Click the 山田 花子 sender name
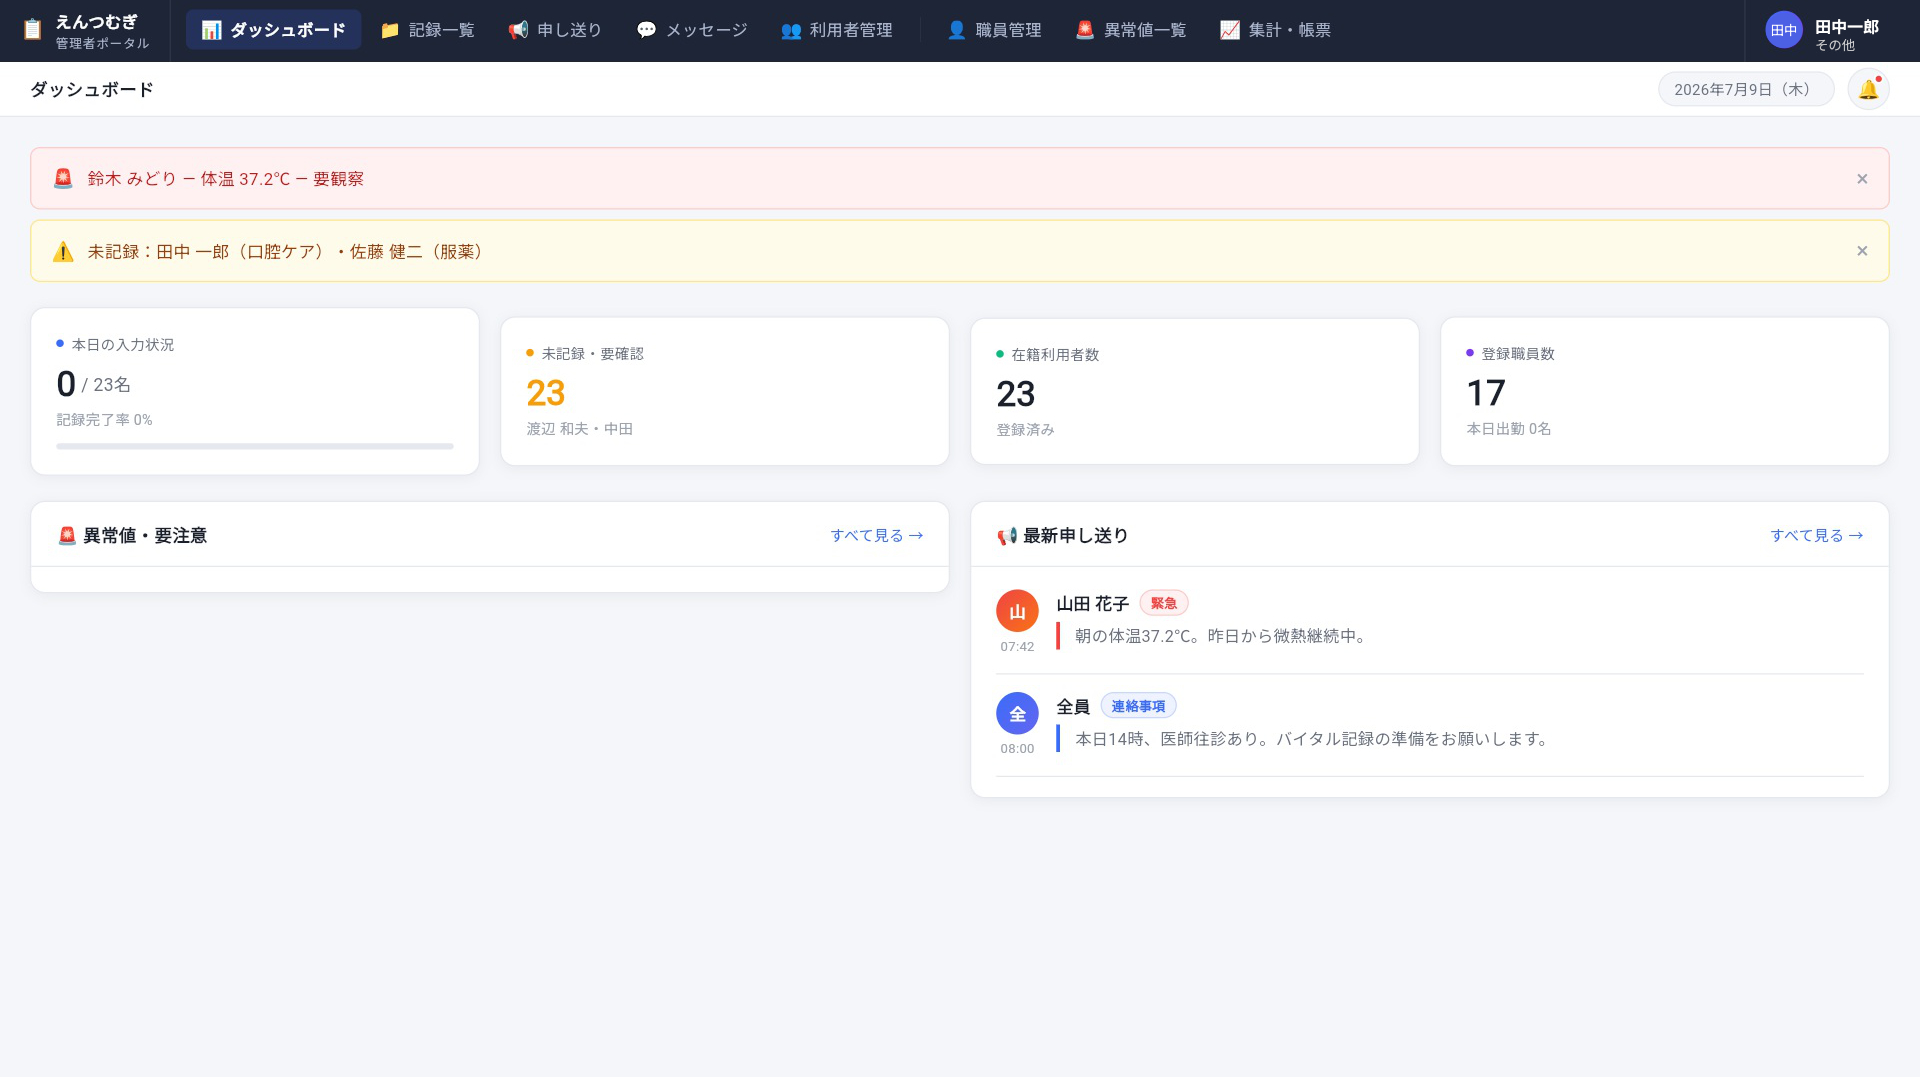Screen dimensions: 1920x1080 [x=1092, y=604]
